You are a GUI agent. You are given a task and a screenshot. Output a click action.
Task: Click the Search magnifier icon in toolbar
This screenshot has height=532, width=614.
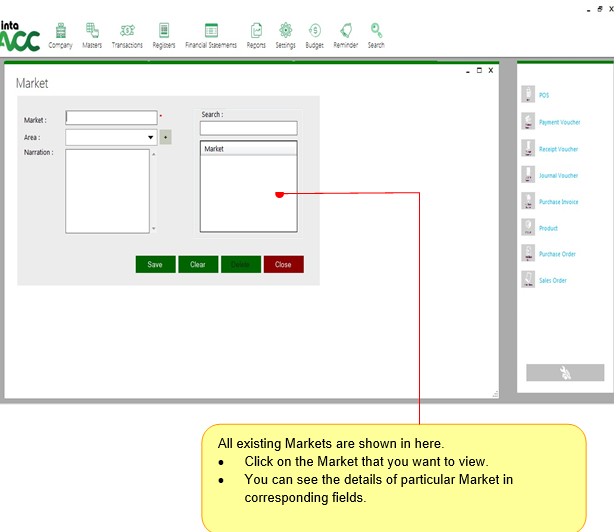(376, 31)
